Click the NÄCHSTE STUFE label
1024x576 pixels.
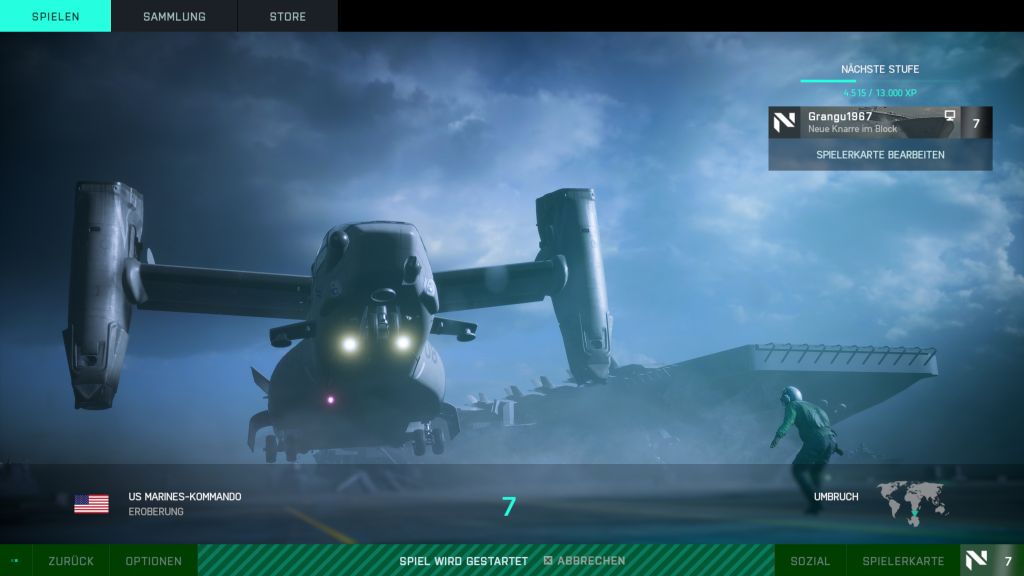(880, 69)
